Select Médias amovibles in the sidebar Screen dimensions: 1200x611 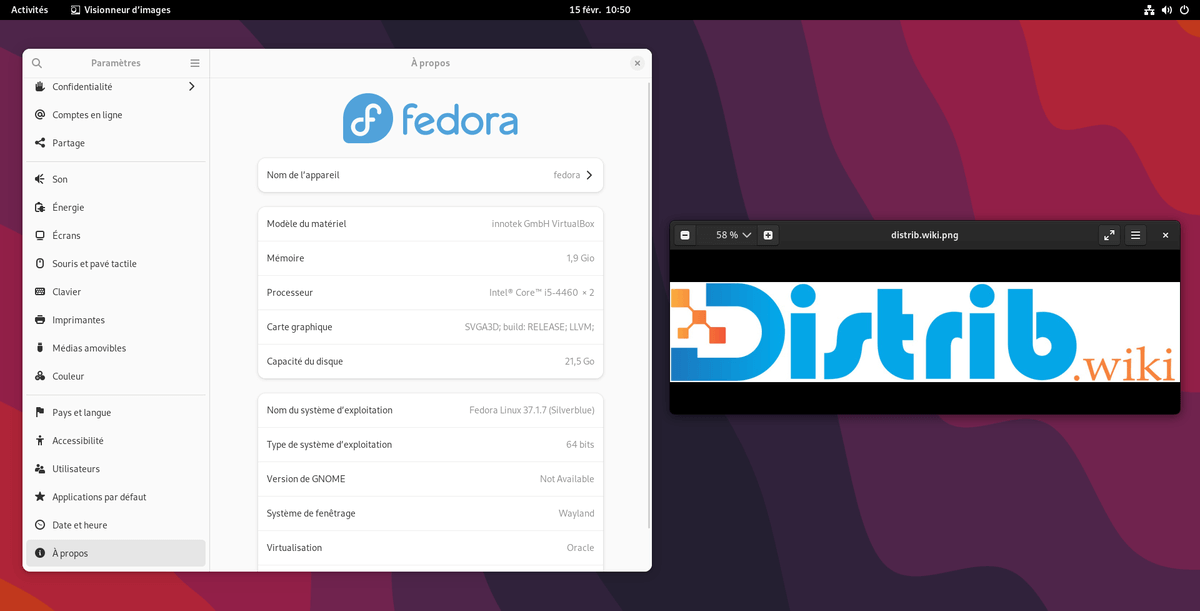tap(116, 348)
